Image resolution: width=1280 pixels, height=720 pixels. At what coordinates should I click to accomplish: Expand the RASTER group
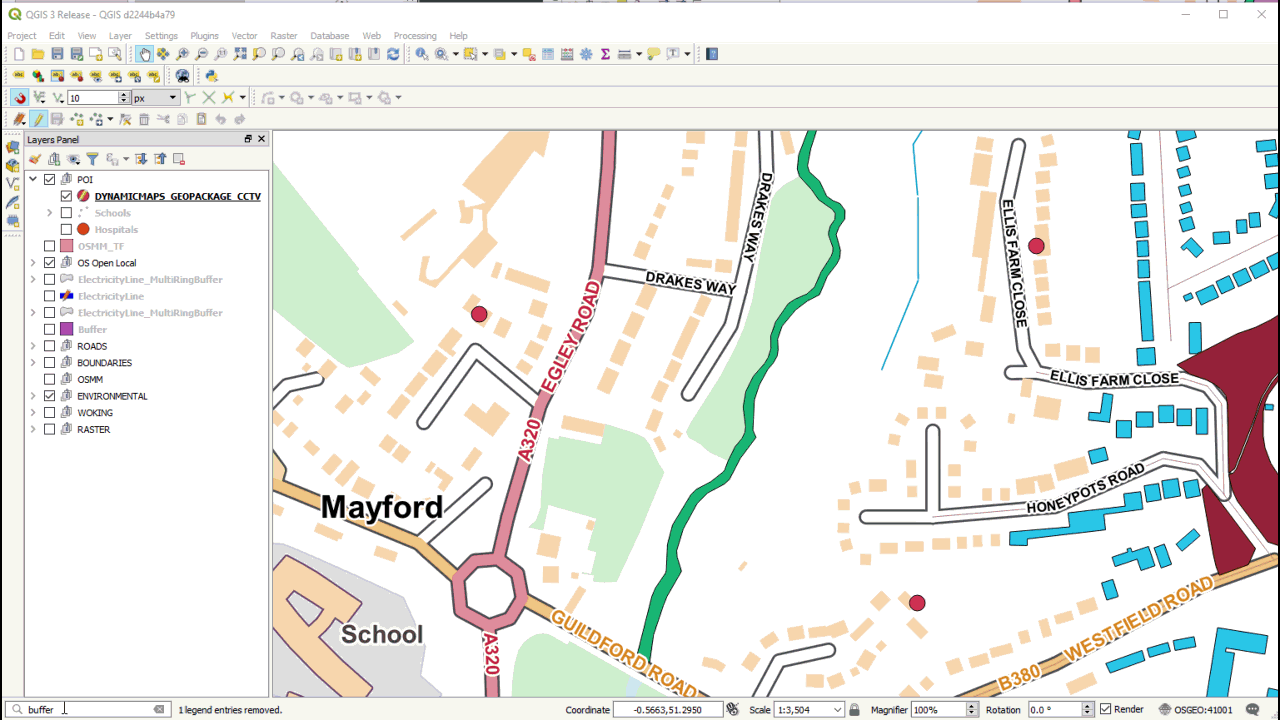33,429
